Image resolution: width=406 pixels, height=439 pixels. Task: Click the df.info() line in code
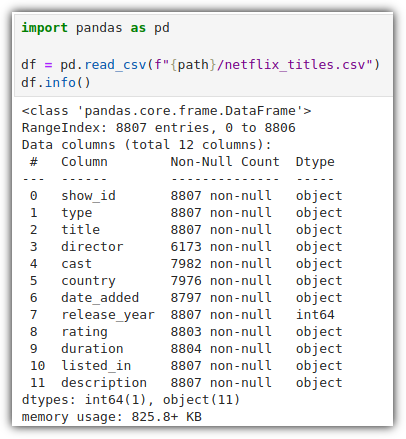click(56, 82)
